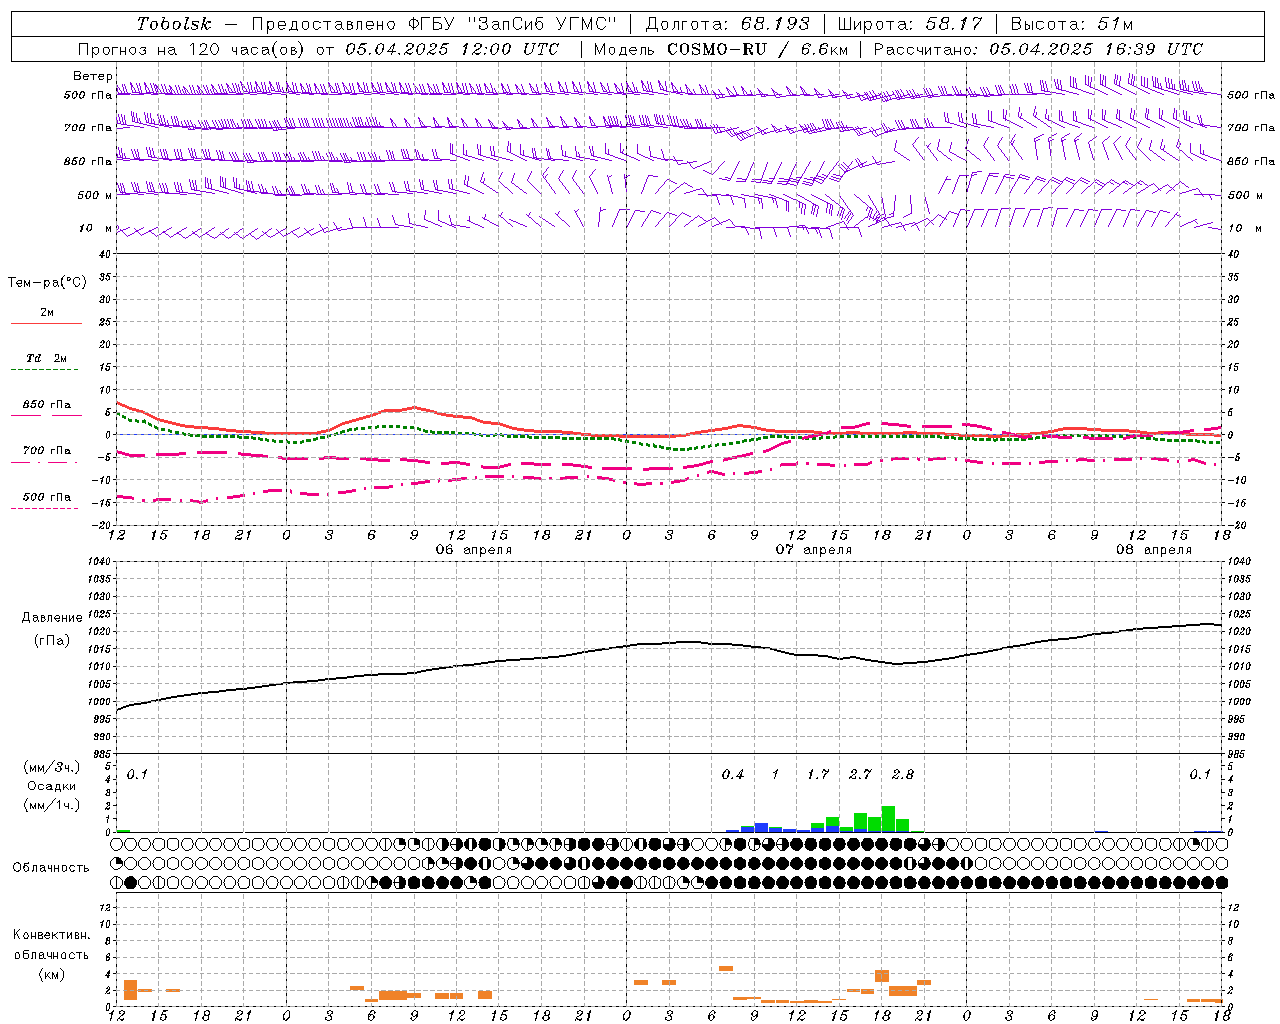1280x1024 pixels.
Task: Click the 3-hour precipitation value 1.7
Action: (x=818, y=774)
